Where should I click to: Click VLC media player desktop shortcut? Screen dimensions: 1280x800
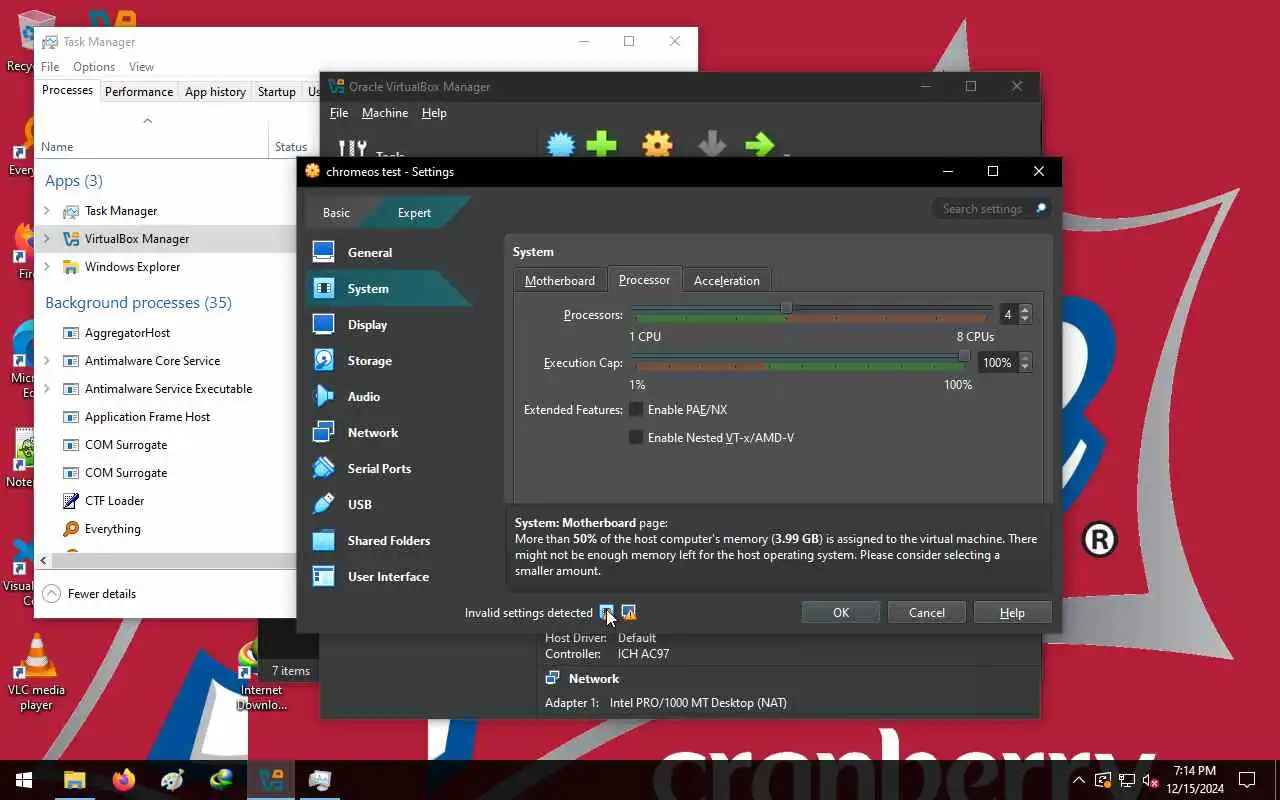[36, 672]
